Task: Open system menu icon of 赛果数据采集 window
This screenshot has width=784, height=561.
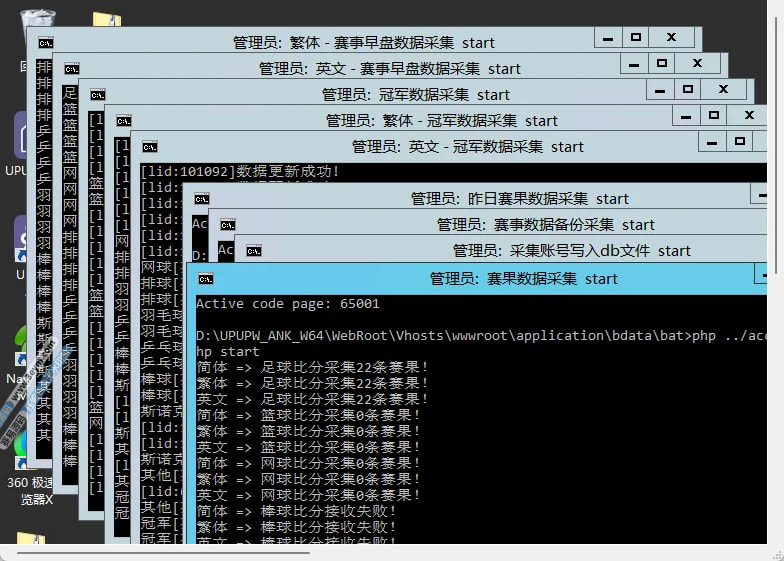Action: coord(206,279)
